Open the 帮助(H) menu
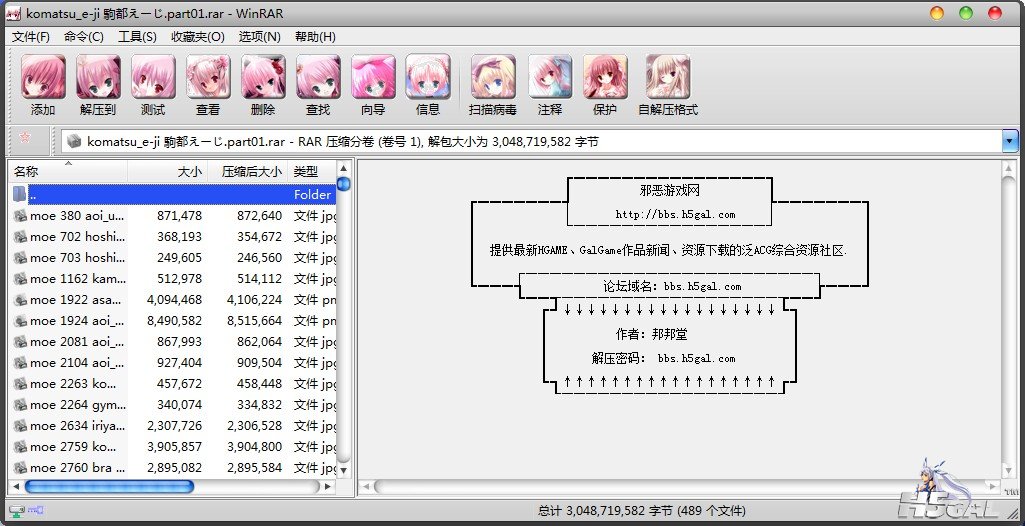Image resolution: width=1025 pixels, height=526 pixels. pyautogui.click(x=315, y=37)
